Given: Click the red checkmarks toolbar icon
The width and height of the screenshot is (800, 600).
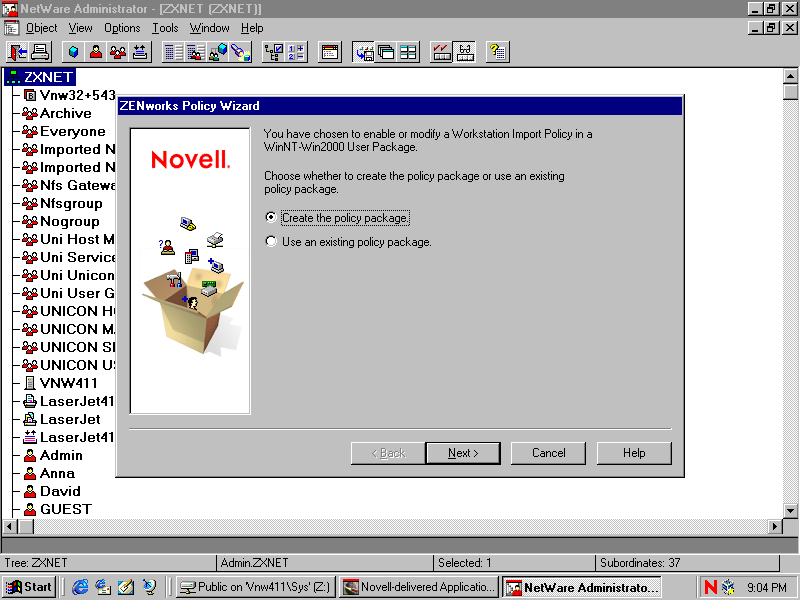Looking at the screenshot, I should [441, 52].
